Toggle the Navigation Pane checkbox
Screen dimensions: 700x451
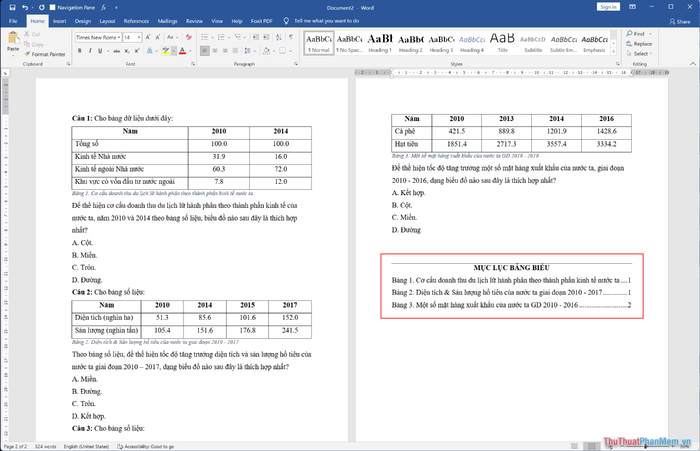tap(53, 6)
